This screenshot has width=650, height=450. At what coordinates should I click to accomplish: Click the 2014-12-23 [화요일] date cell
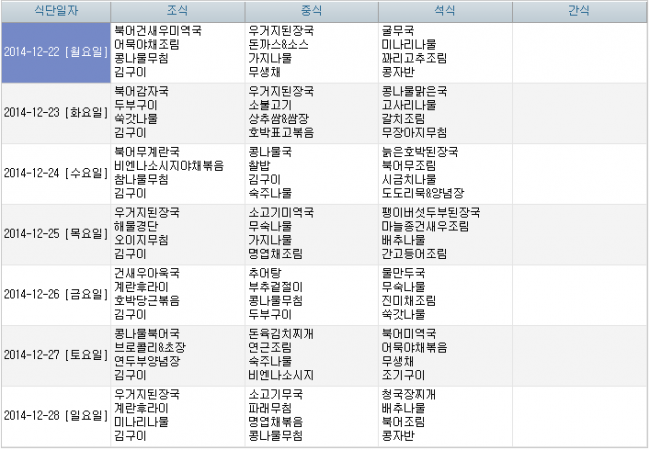pos(55,113)
